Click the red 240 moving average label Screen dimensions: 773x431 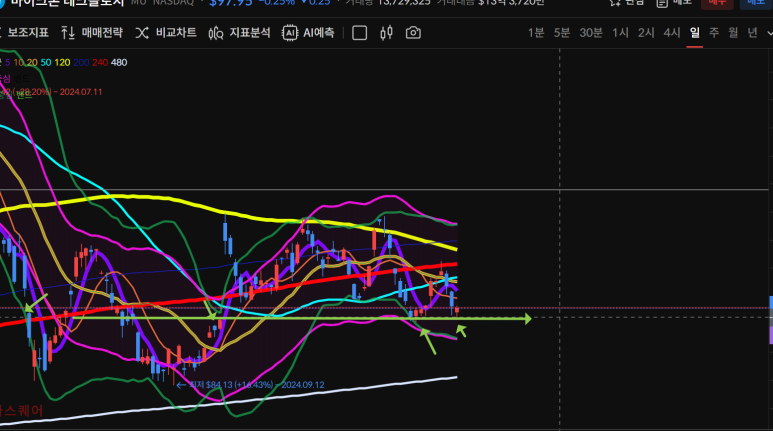(x=100, y=63)
